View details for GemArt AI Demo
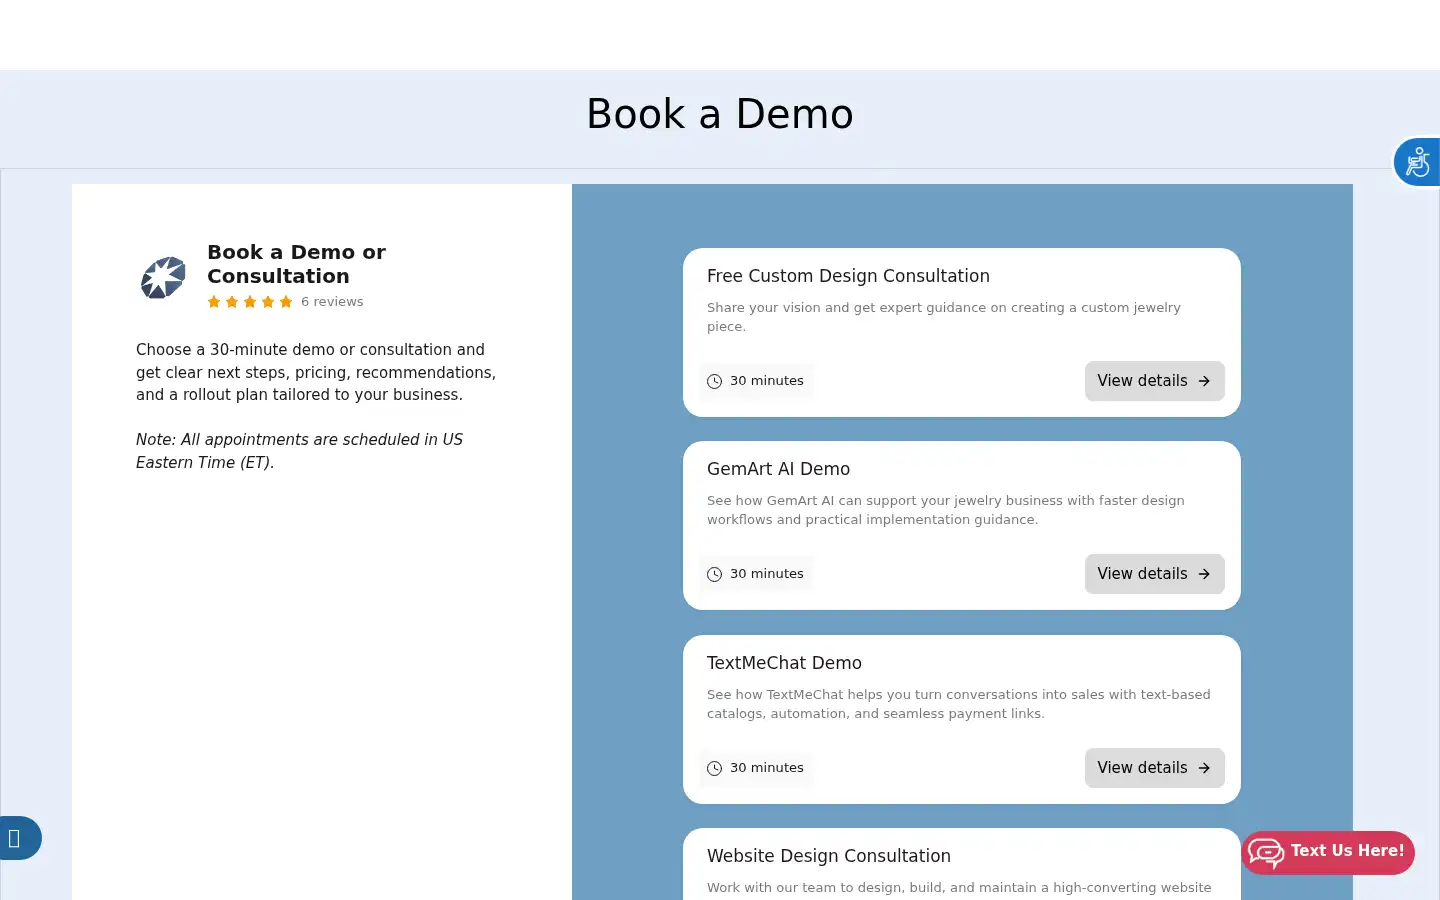The height and width of the screenshot is (900, 1440). (x=1154, y=574)
